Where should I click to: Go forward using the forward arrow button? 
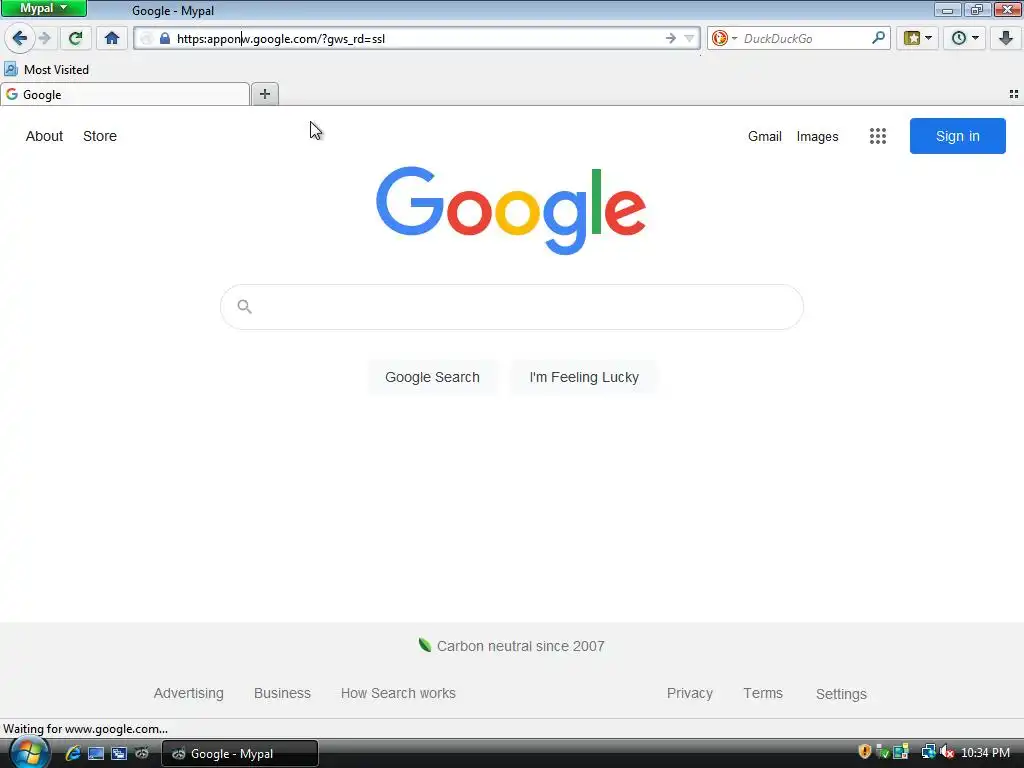coord(44,39)
